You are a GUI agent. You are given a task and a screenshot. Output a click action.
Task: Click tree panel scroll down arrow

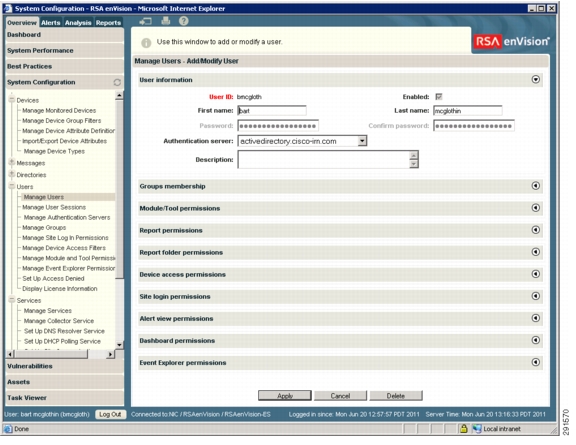pyautogui.click(x=119, y=345)
